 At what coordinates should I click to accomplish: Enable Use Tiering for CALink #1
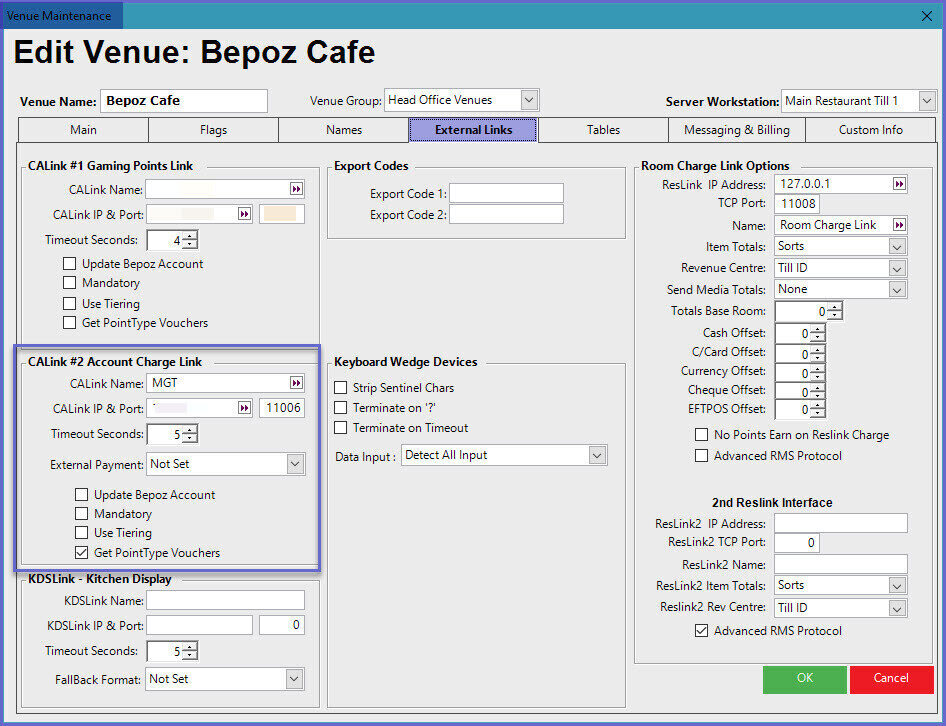70,304
